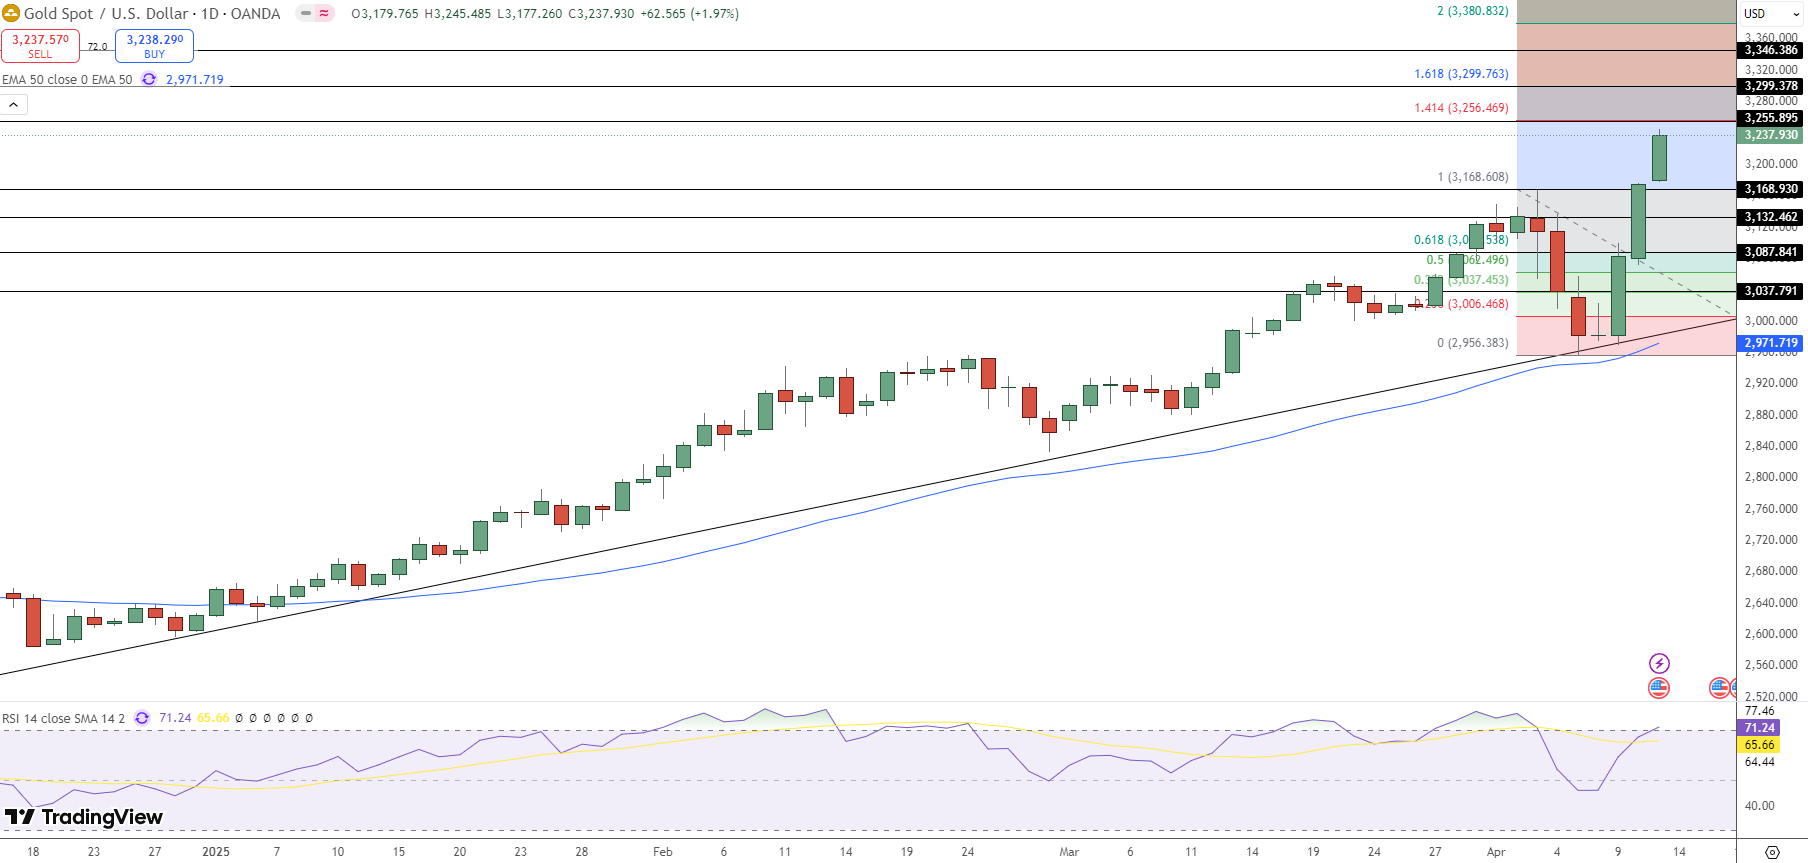Toggle the grey dash indicator pill
This screenshot has width=1808, height=863.
[306, 13]
